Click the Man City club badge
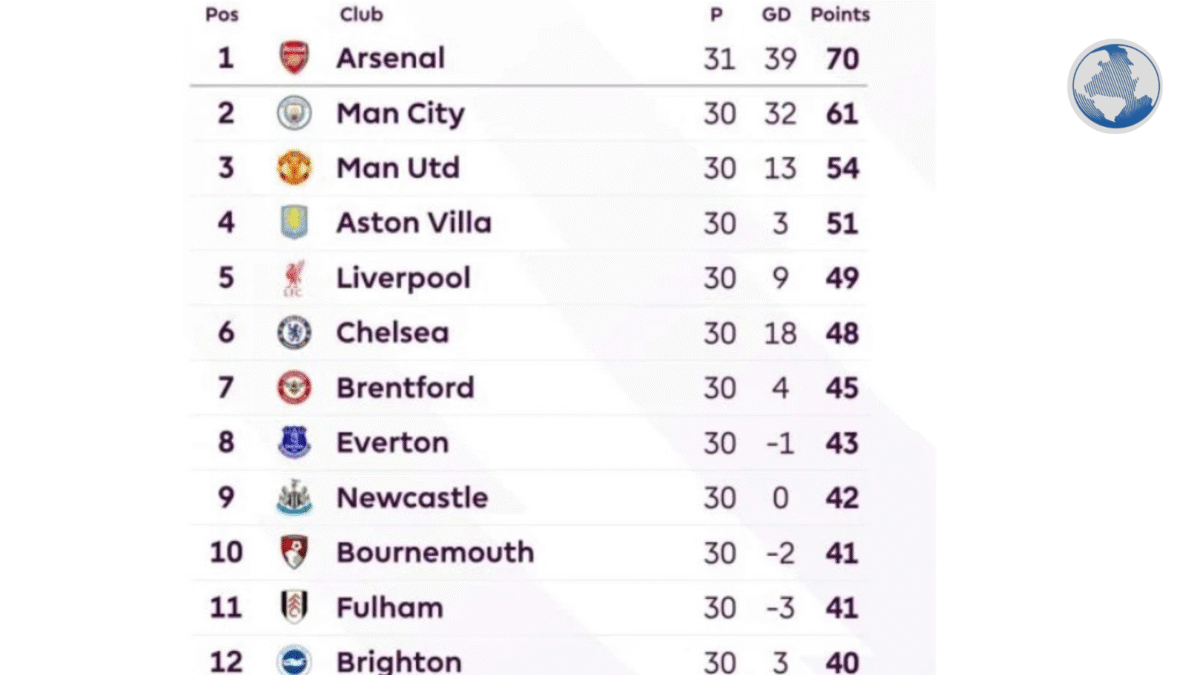The height and width of the screenshot is (675, 1200). coord(294,113)
